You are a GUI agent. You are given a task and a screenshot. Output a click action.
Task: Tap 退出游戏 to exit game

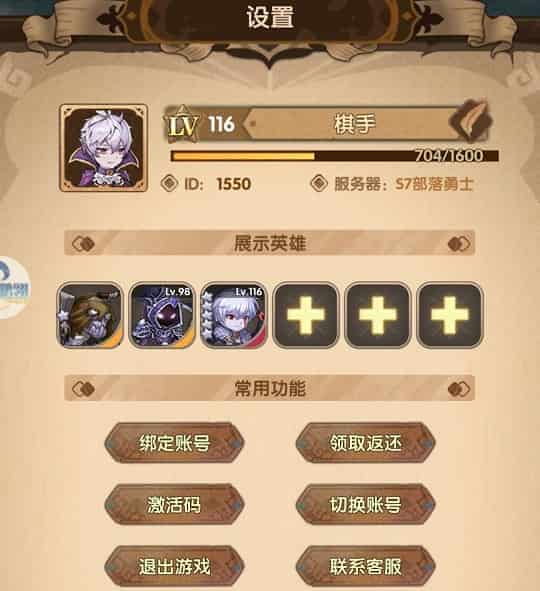[x=174, y=567]
